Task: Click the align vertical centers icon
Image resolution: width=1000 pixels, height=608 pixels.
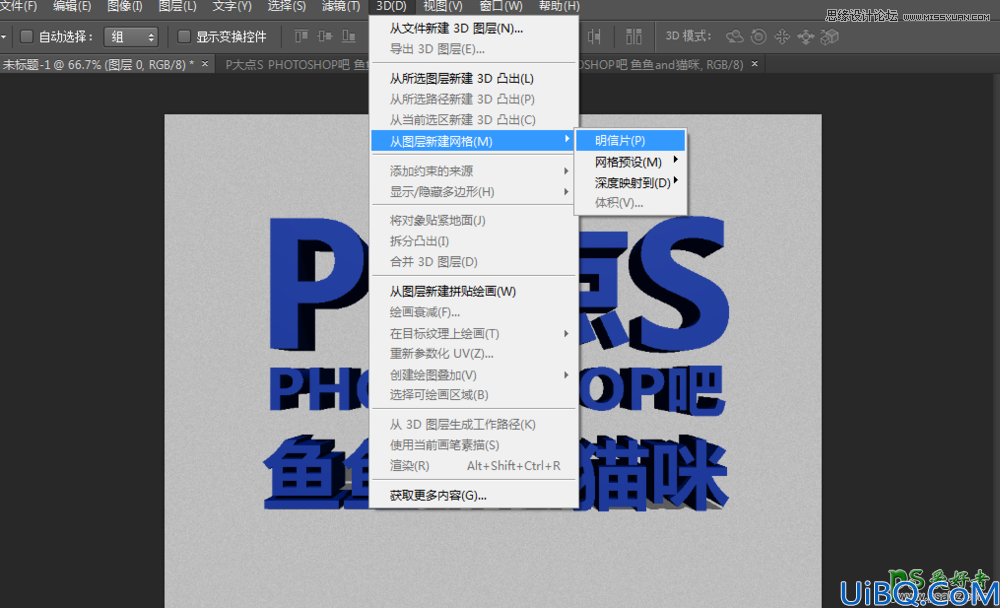Action: coord(325,36)
